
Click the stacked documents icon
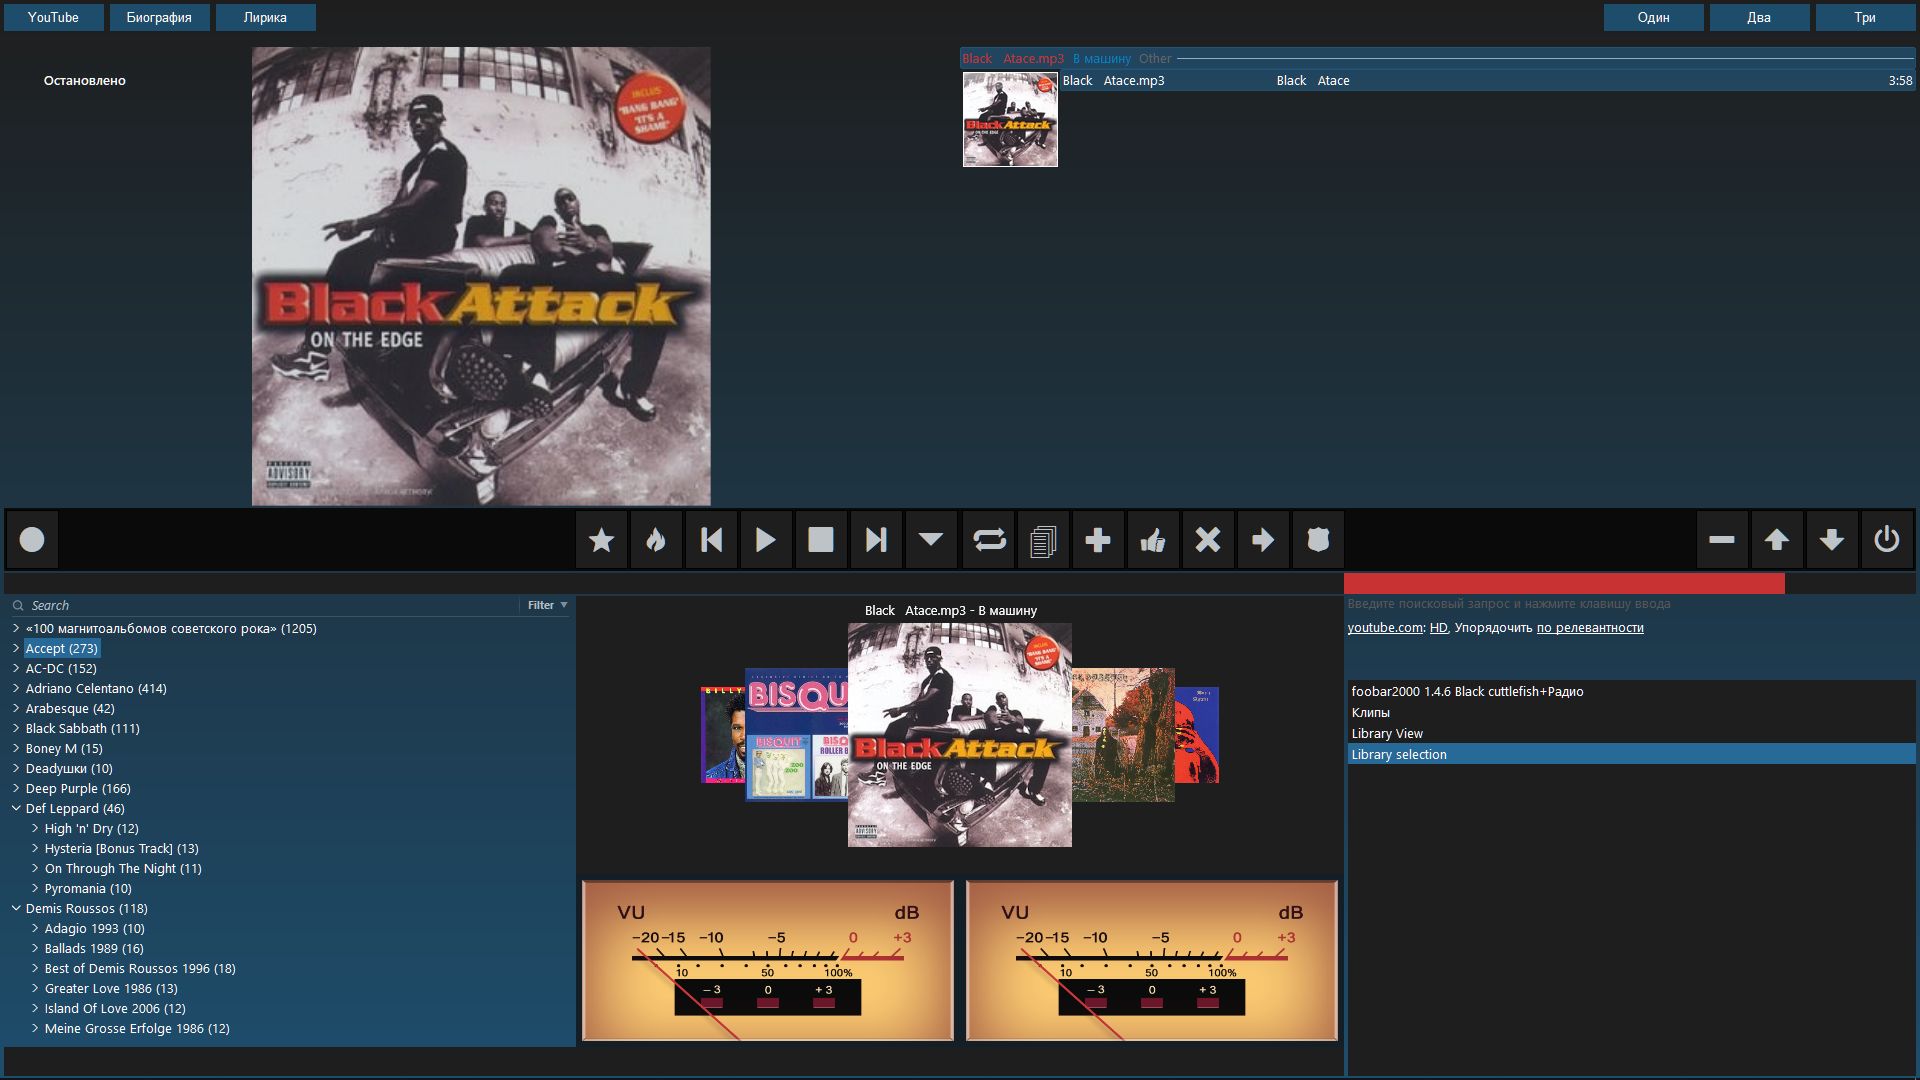1043,540
